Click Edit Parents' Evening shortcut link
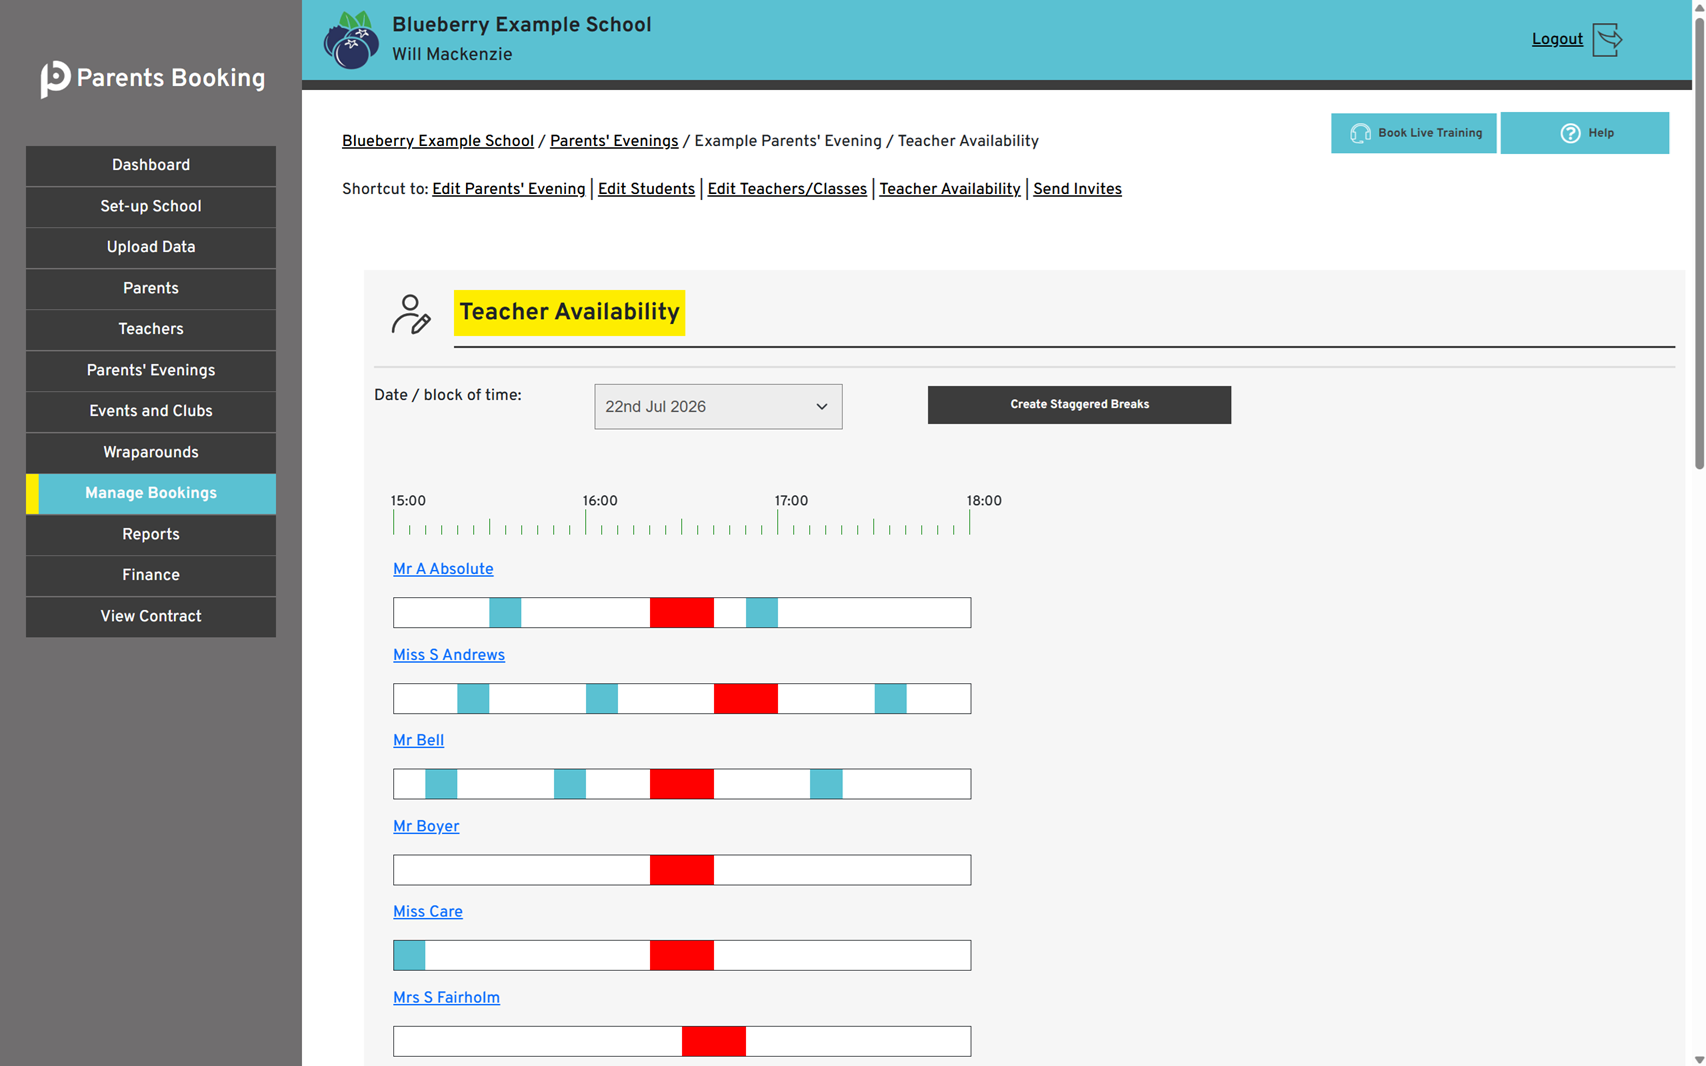 [x=509, y=190]
